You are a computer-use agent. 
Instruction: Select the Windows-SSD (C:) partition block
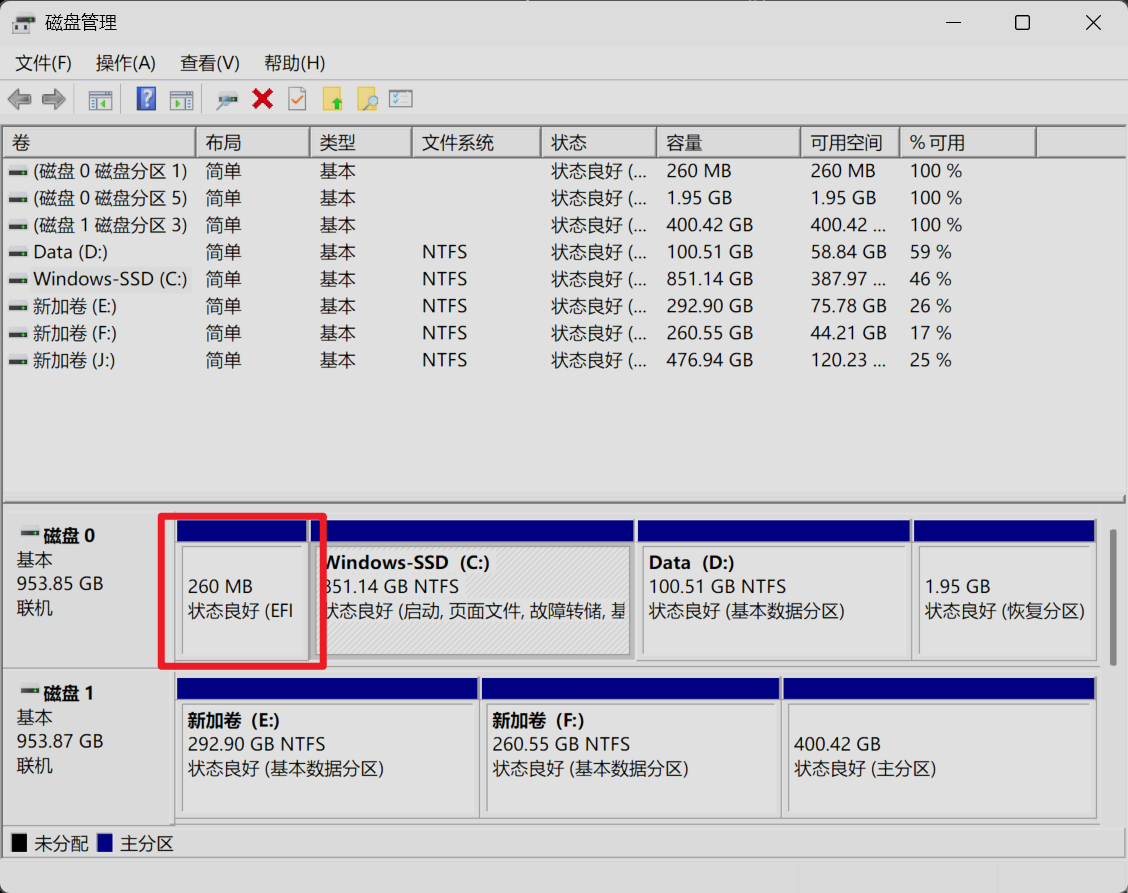472,590
